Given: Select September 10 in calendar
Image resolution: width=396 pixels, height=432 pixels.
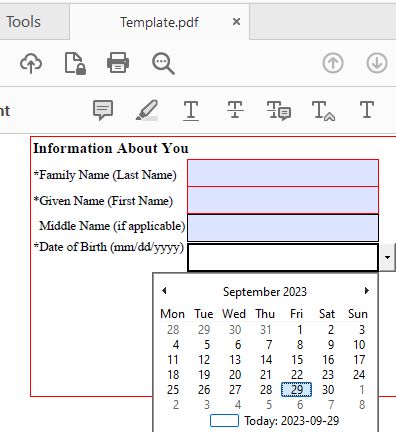Looking at the screenshot, I should [x=359, y=345].
